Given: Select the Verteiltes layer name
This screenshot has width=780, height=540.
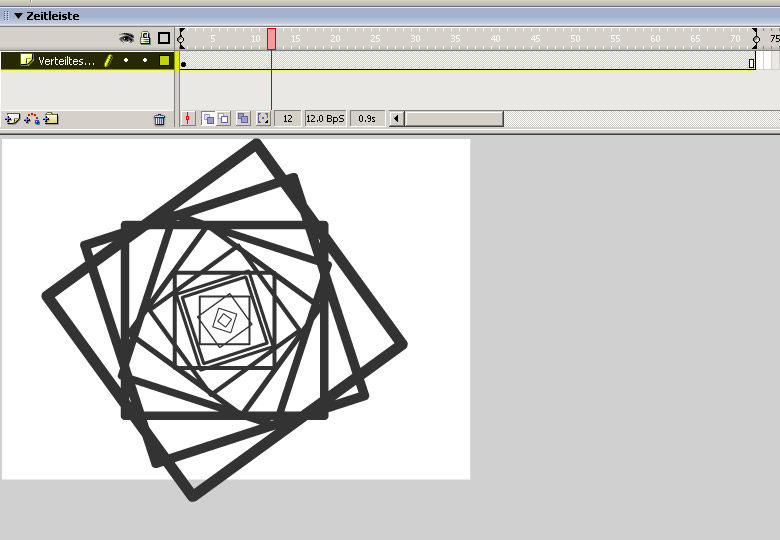Looking at the screenshot, I should coord(66,61).
